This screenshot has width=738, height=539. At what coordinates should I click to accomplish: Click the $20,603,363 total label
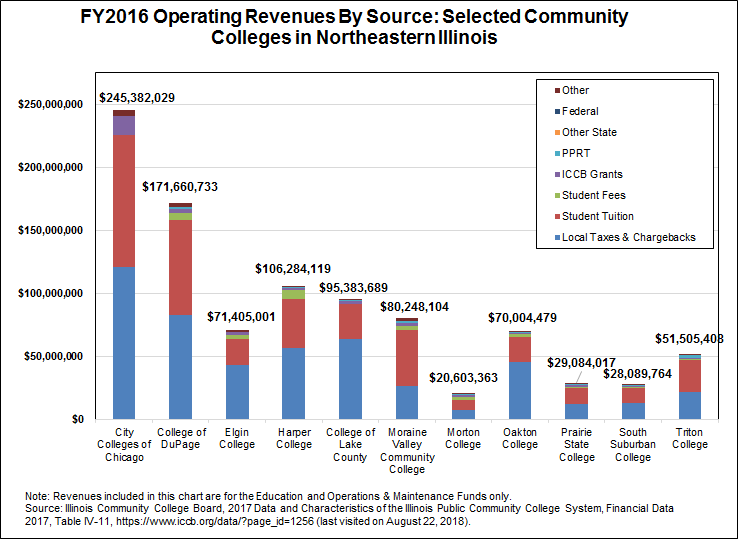[464, 378]
